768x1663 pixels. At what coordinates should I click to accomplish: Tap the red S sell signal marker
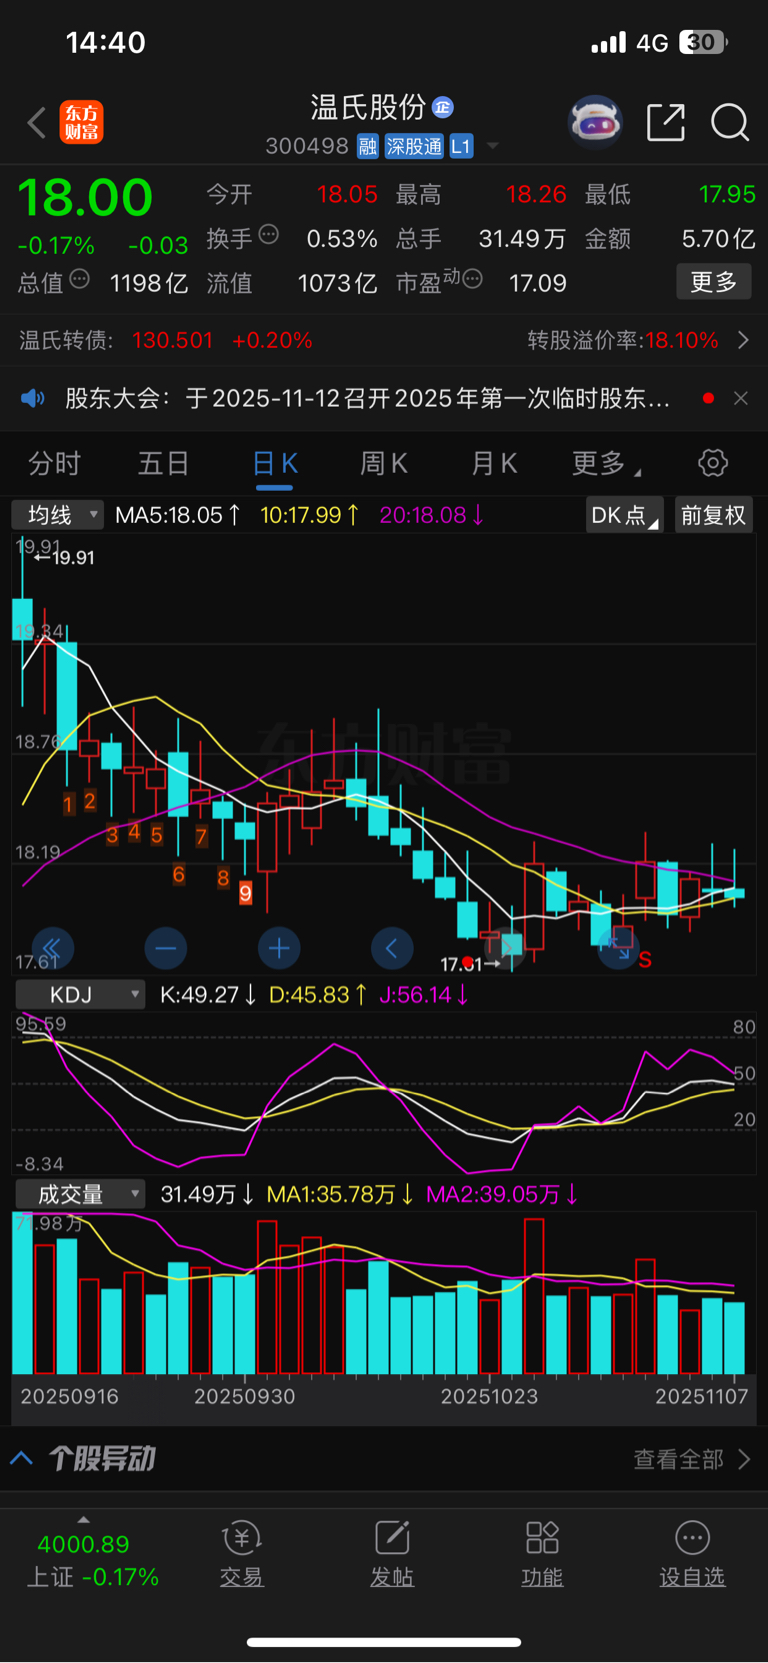[x=645, y=960]
